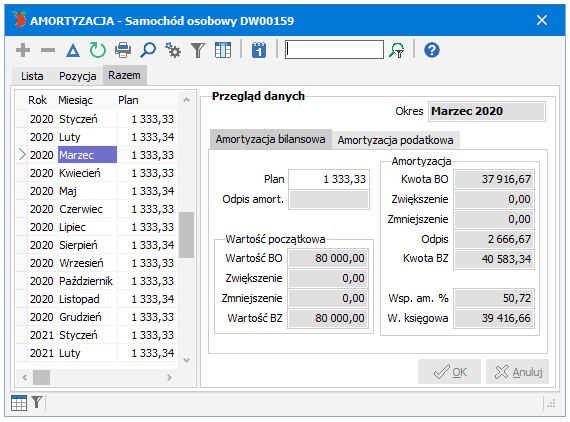The image size is (570, 422).
Task: Click the list's vertical scrollbar down arrow
Action: click(x=186, y=360)
